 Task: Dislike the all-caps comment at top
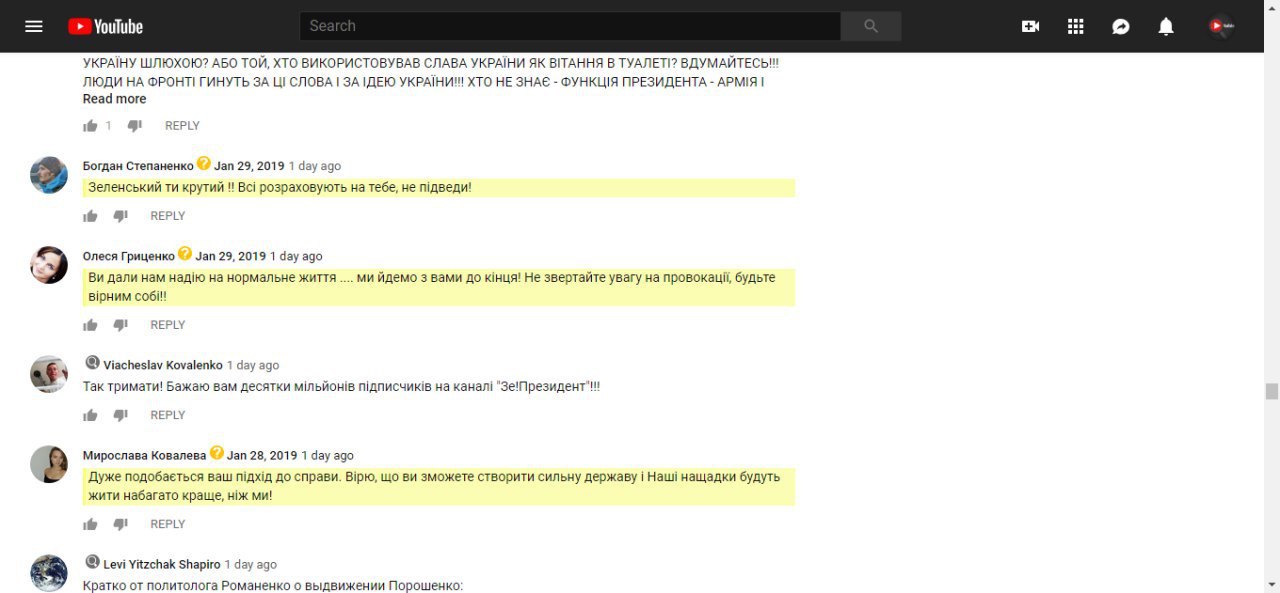135,126
